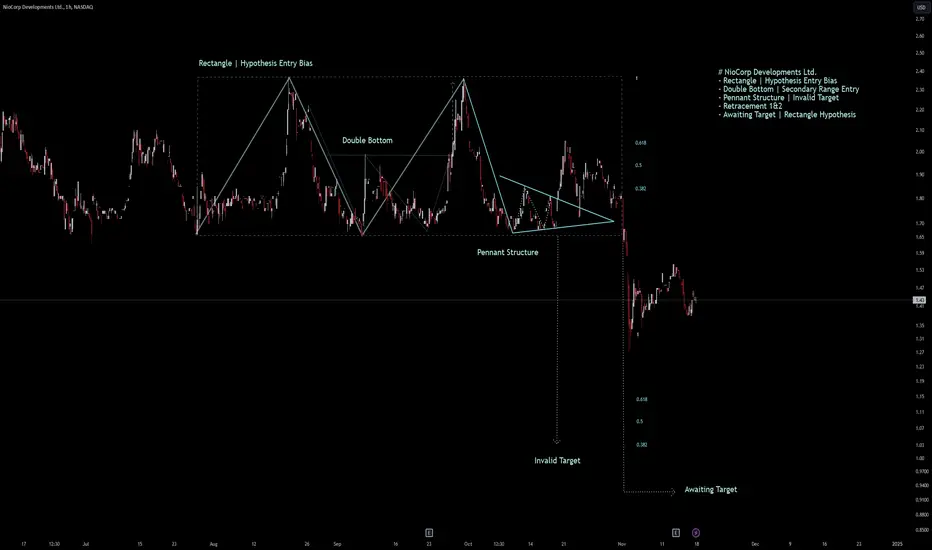Image resolution: width=932 pixels, height=550 pixels.
Task: Click the 'Jul' label on time axis
Action: pyautogui.click(x=86, y=544)
